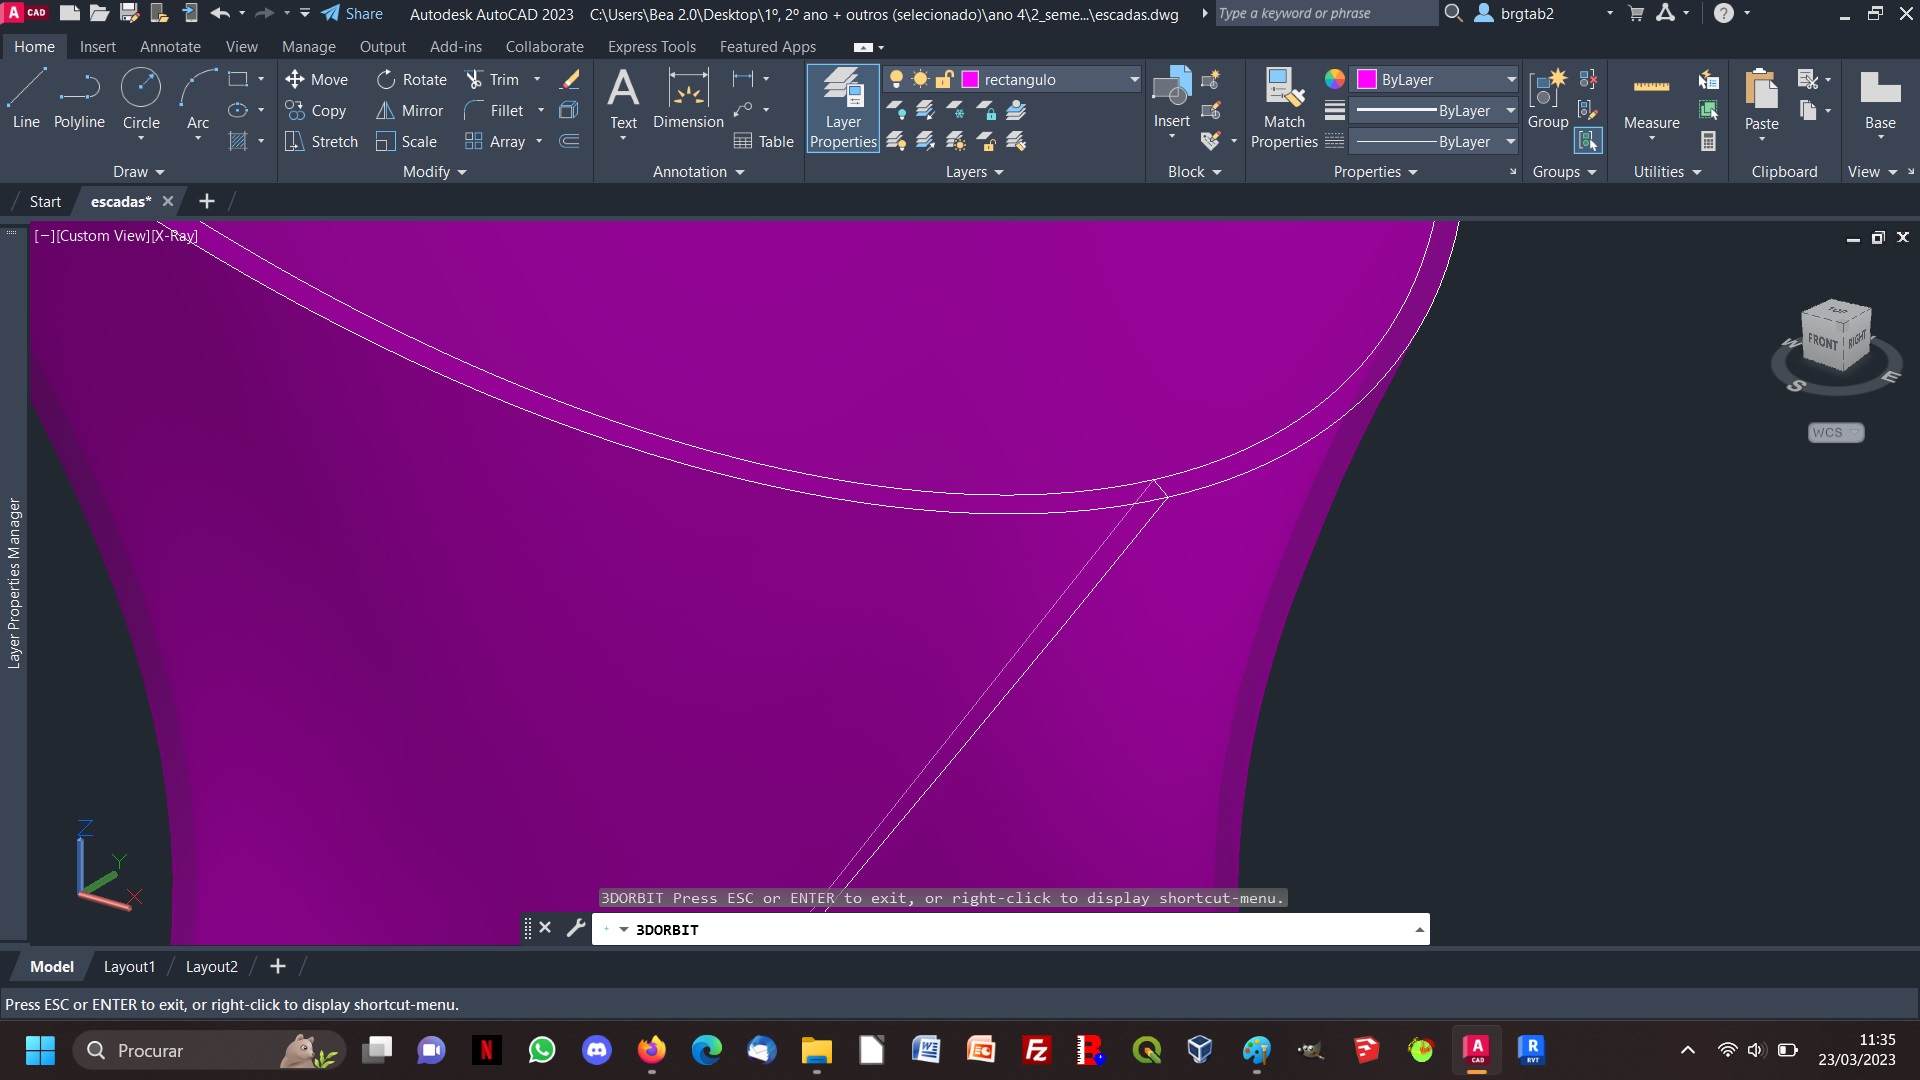The image size is (1920, 1080).
Task: Click the Group objects tool
Action: [x=1548, y=99]
